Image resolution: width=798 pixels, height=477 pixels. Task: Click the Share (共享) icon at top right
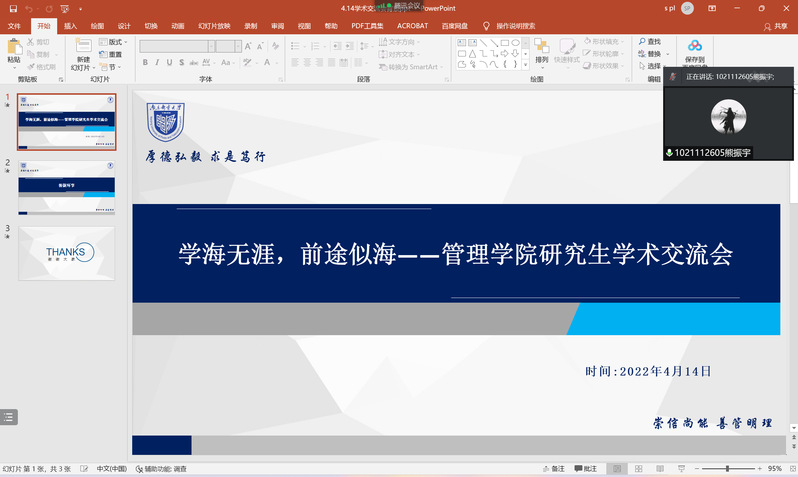(775, 26)
